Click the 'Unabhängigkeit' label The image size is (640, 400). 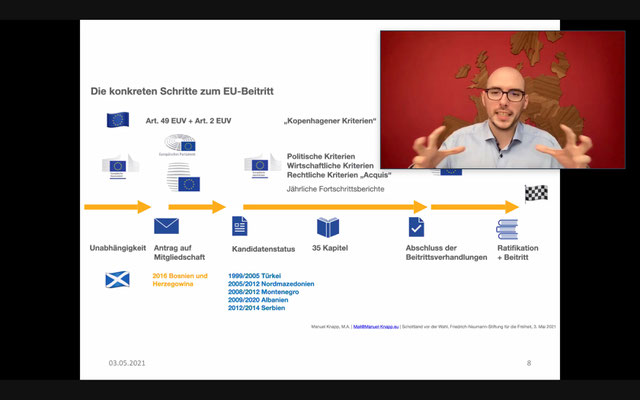click(x=118, y=248)
